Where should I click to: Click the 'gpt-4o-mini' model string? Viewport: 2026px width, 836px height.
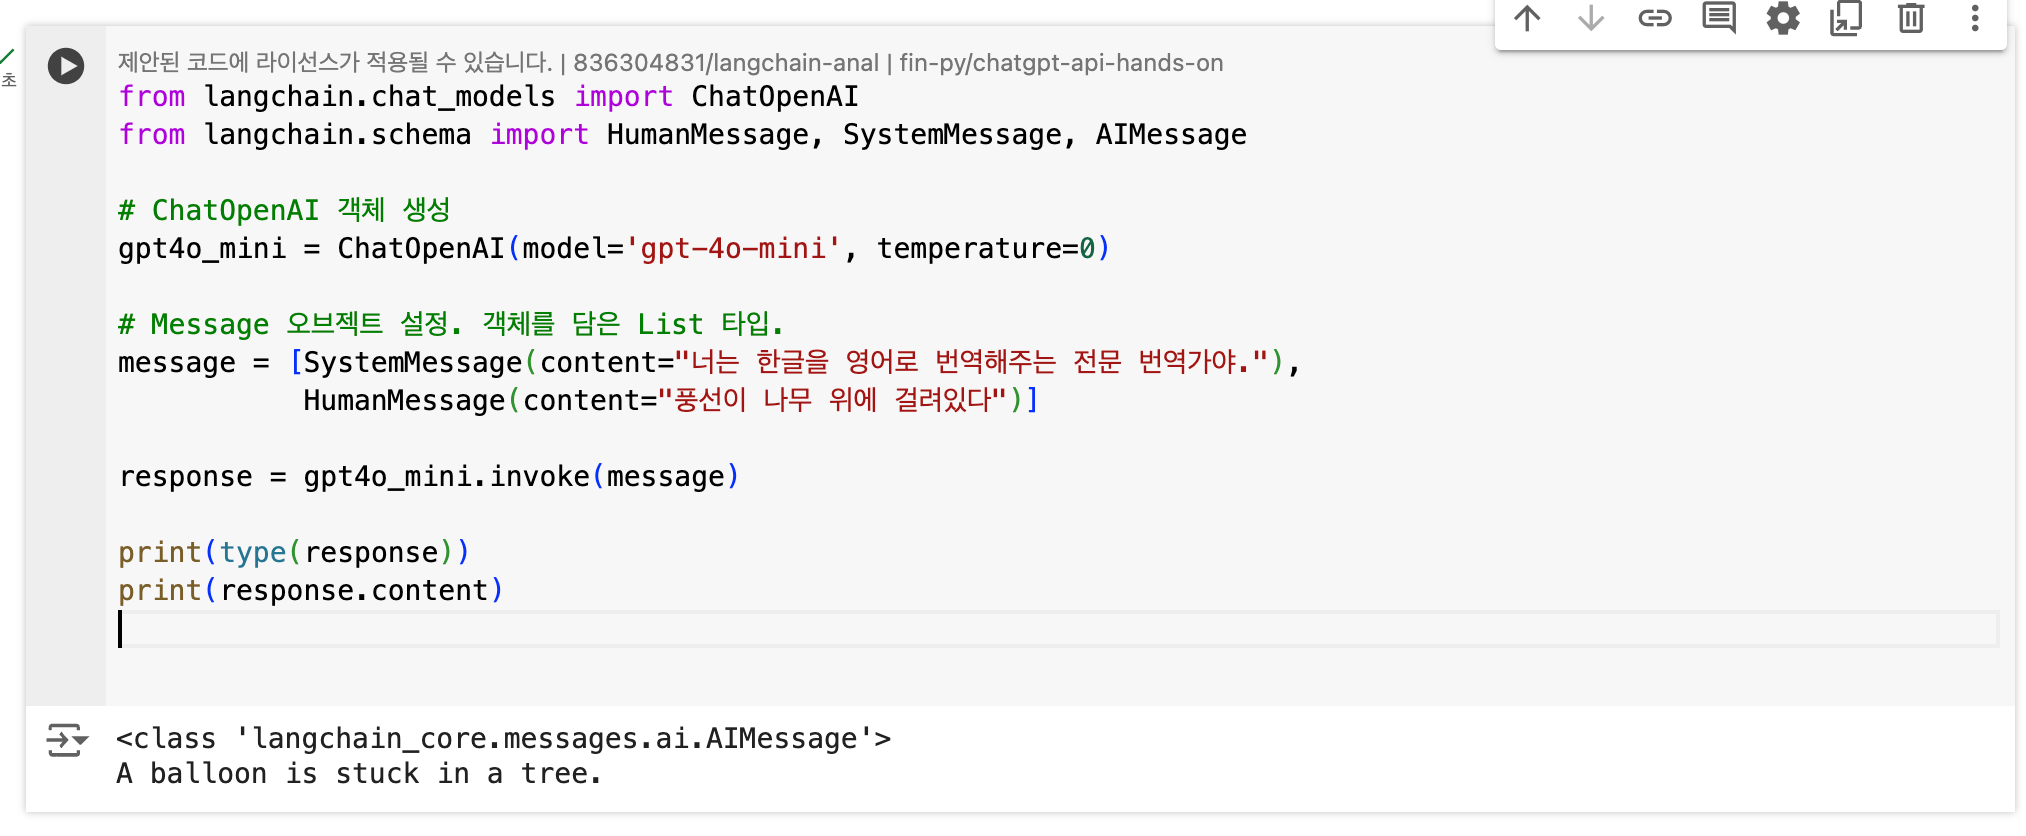(x=733, y=248)
